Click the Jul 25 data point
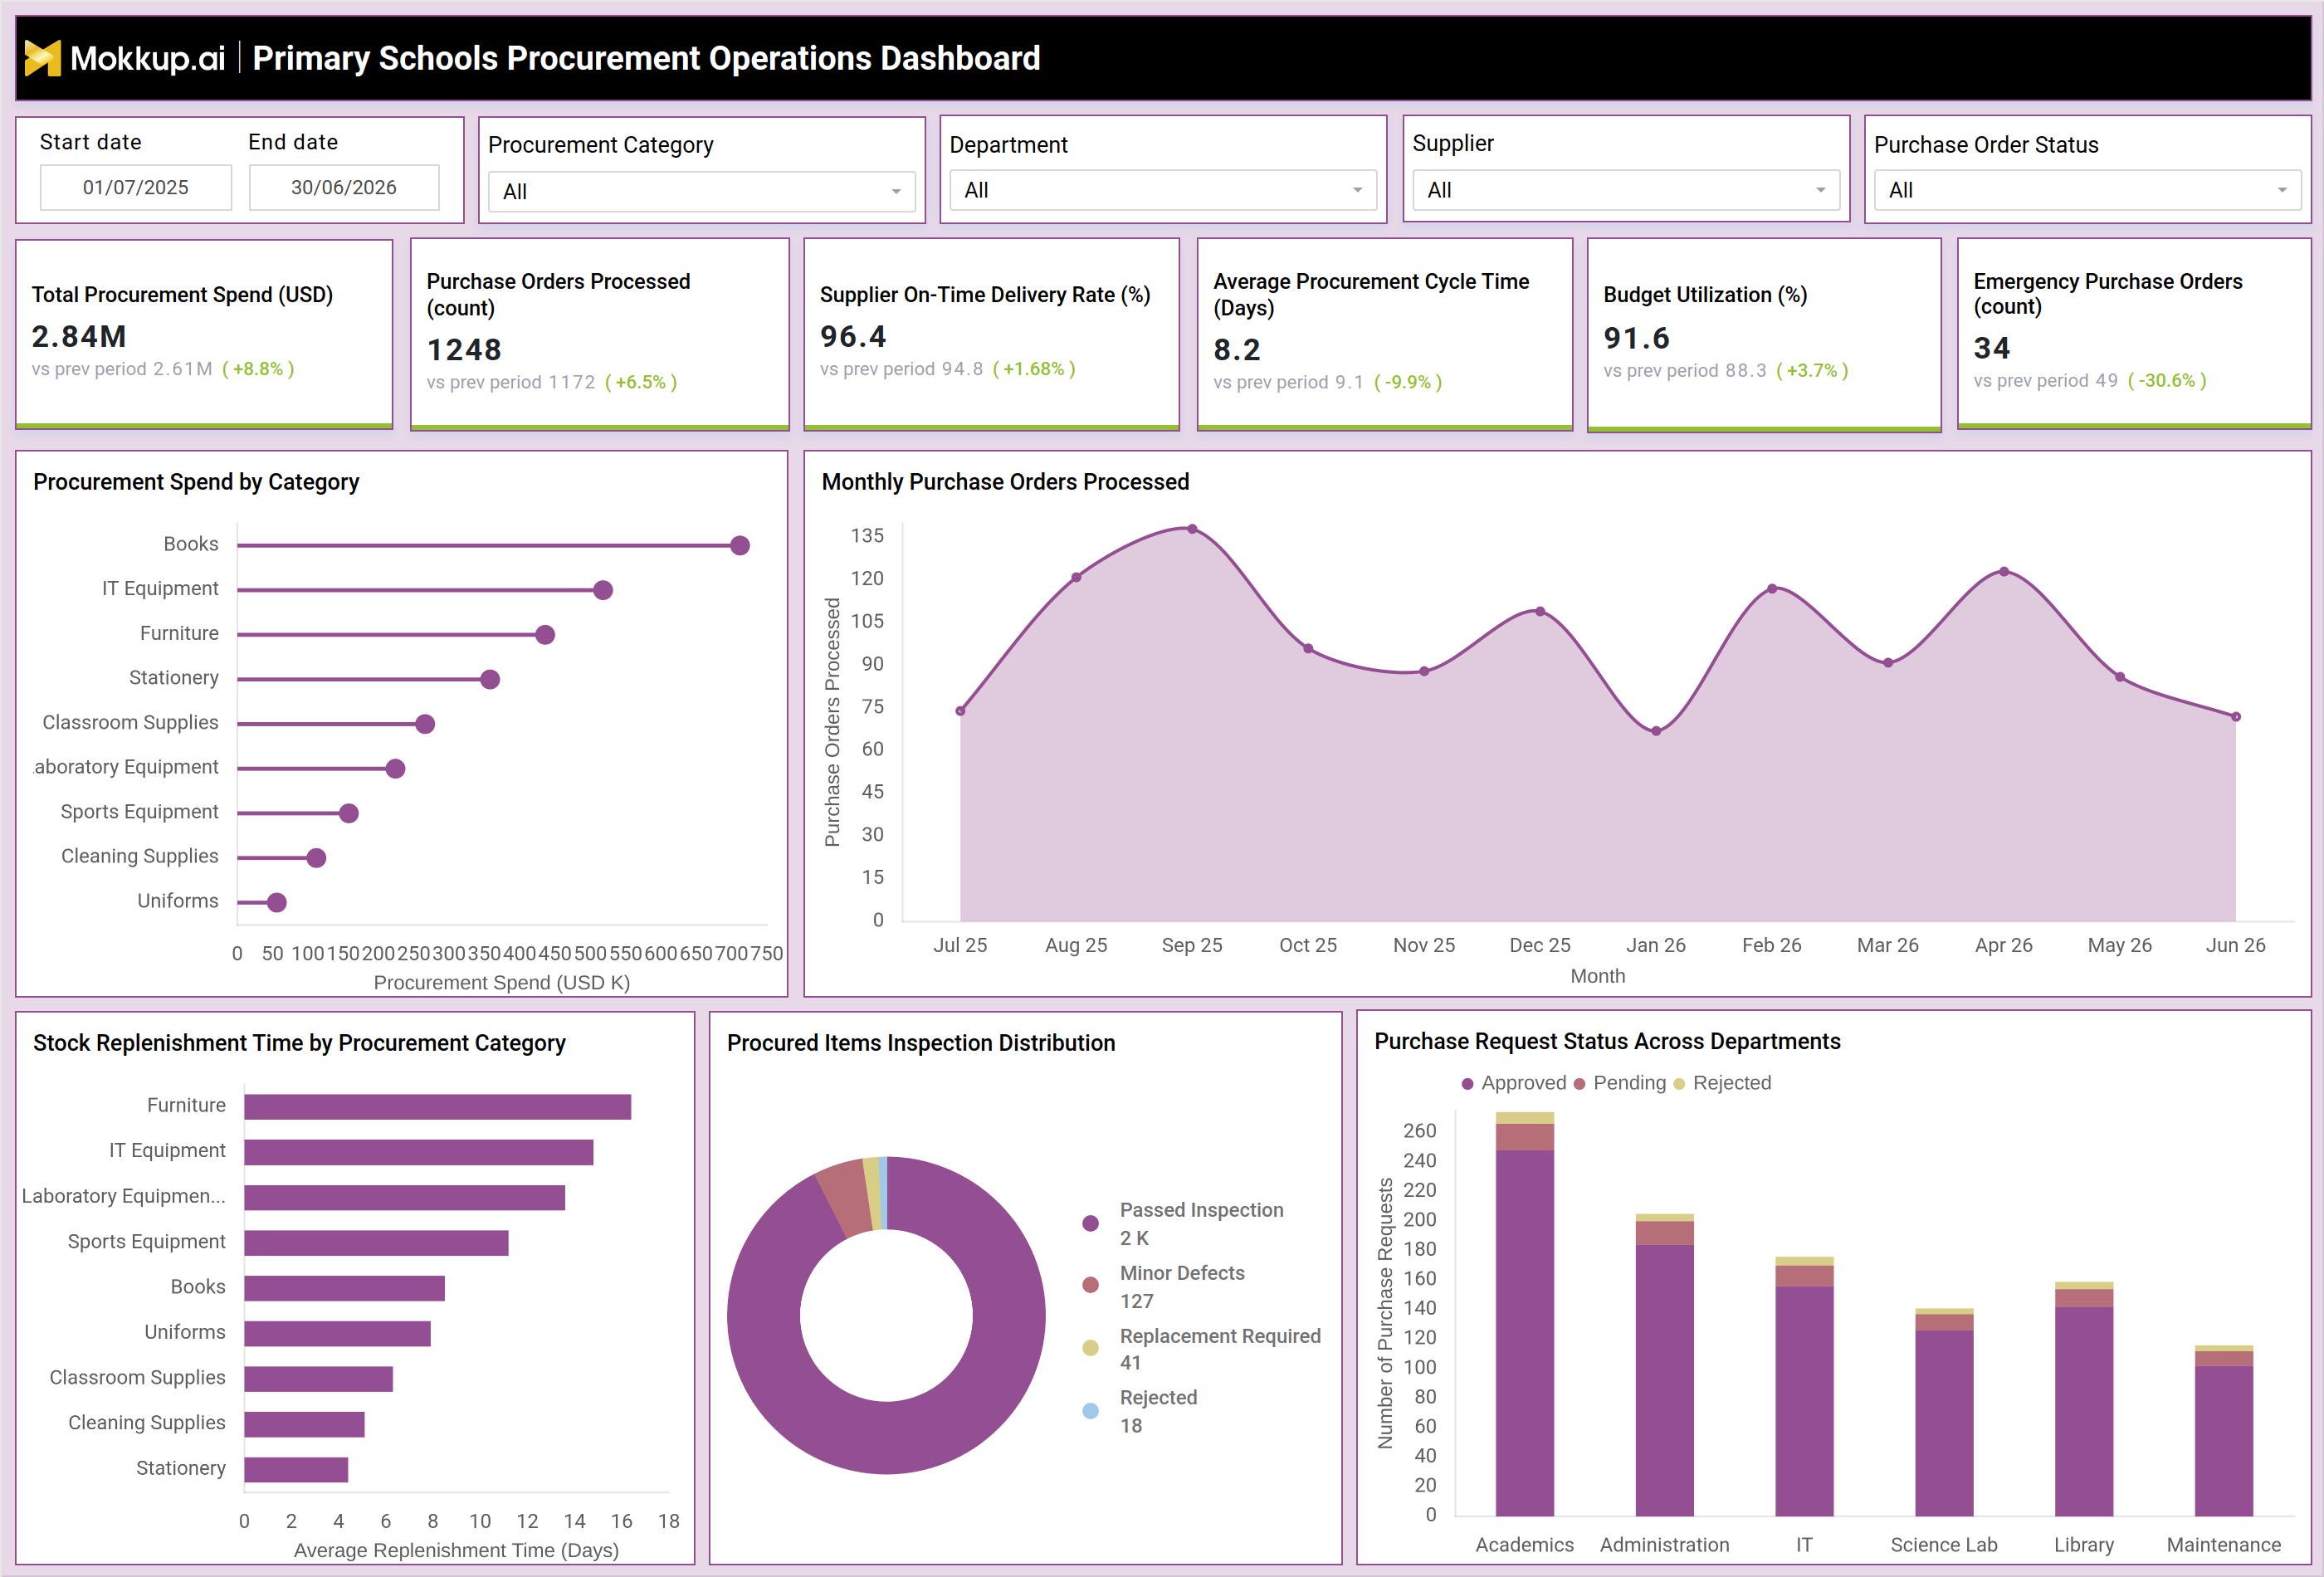The width and height of the screenshot is (2324, 1577). pos(960,711)
